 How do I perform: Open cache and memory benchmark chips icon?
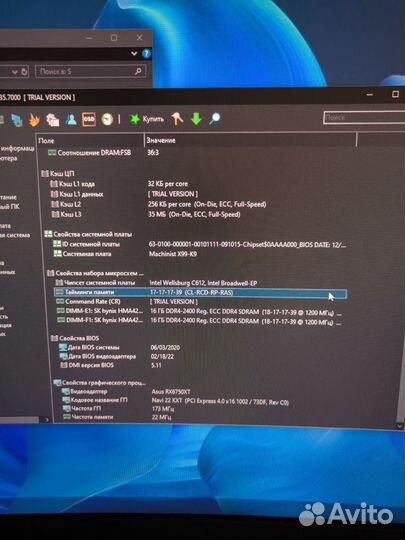(x=52, y=120)
